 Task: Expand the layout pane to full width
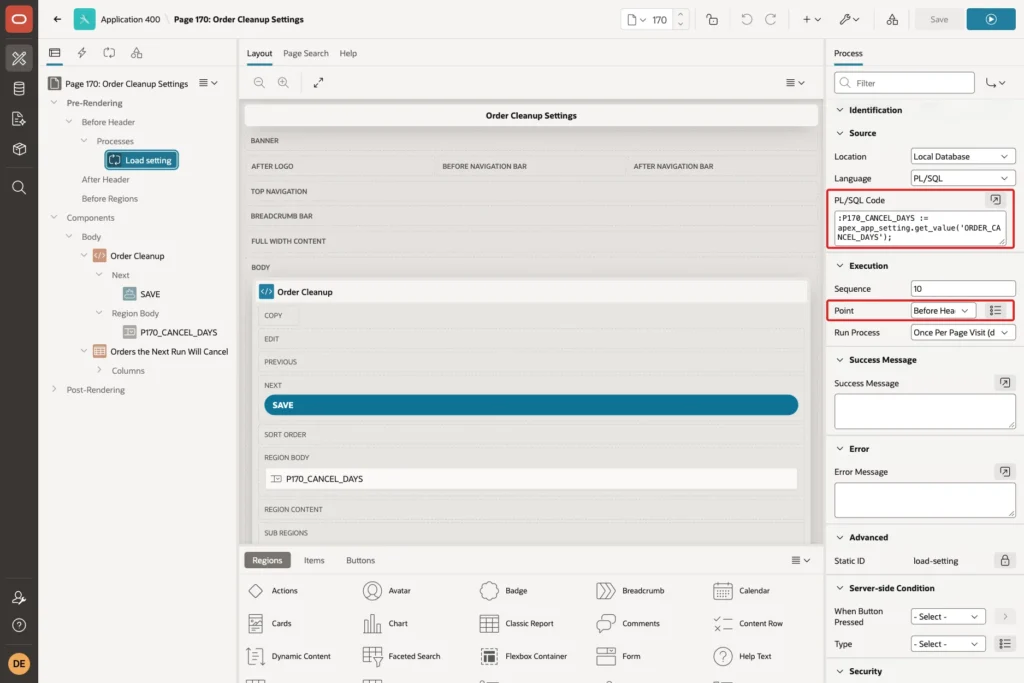(318, 83)
